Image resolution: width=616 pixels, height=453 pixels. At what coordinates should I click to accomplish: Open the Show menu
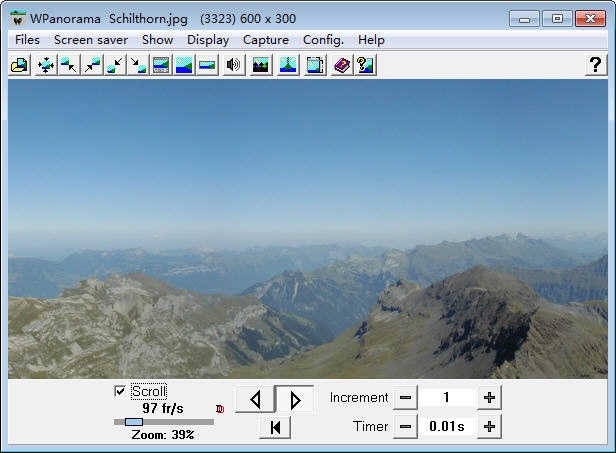pos(157,40)
